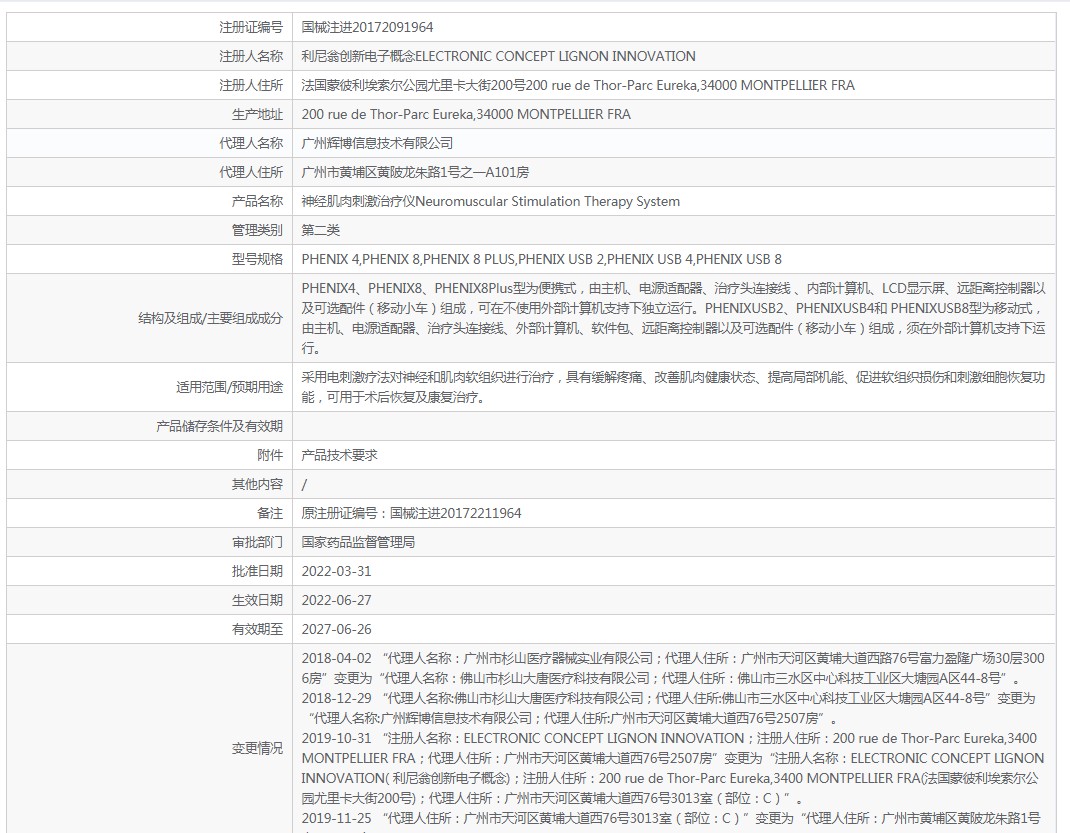Click the 型号规格 label
Screen dimensions: 1070x833
[257, 259]
